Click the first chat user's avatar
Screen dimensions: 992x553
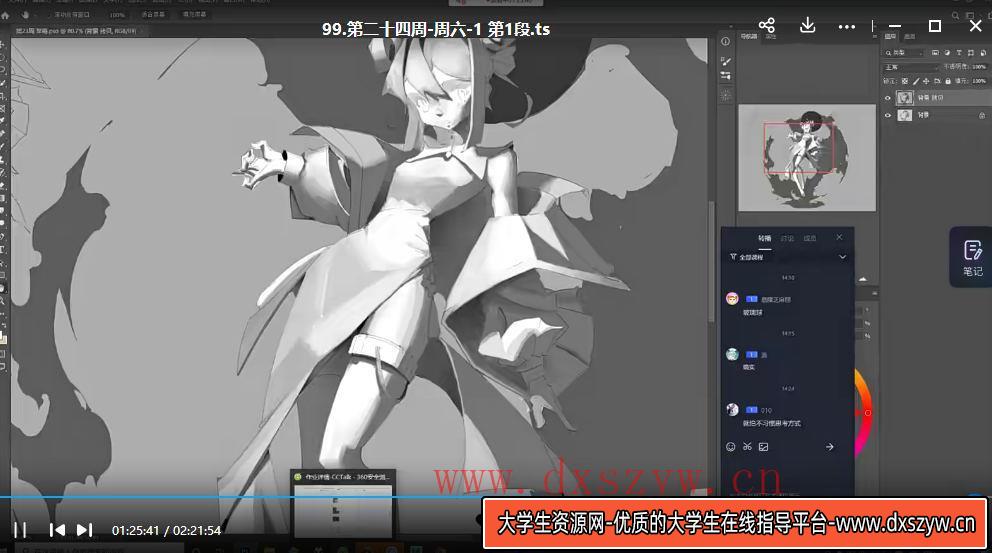pos(732,299)
